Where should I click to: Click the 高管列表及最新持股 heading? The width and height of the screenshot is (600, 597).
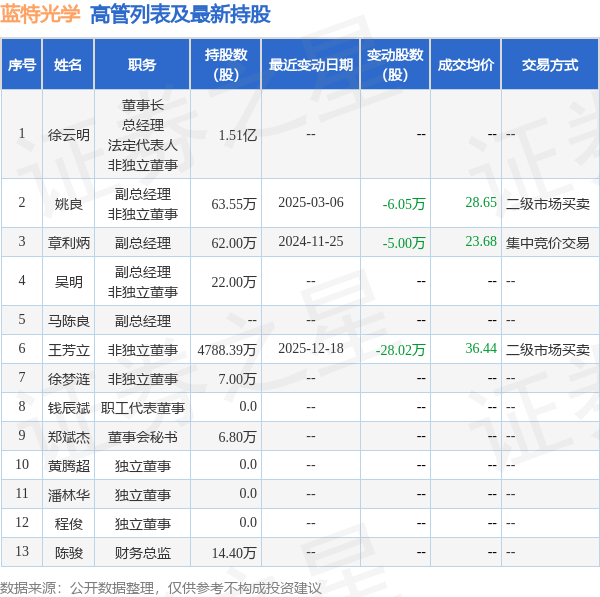180,14
